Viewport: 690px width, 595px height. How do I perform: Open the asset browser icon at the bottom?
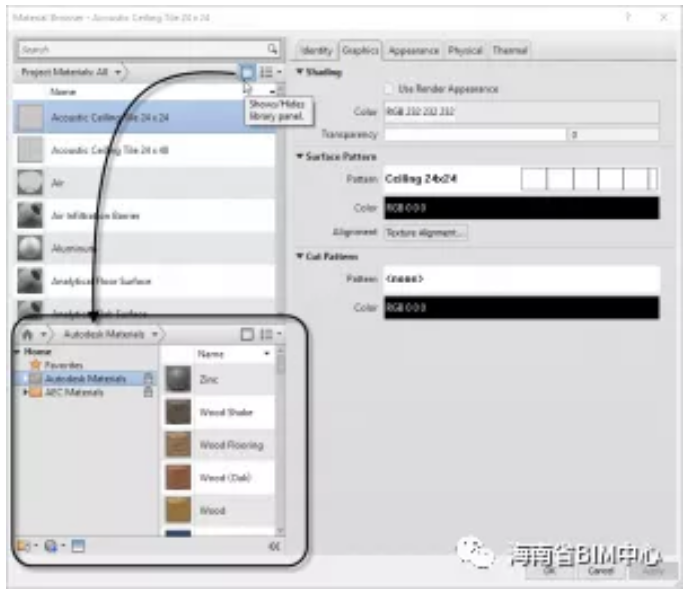click(78, 546)
